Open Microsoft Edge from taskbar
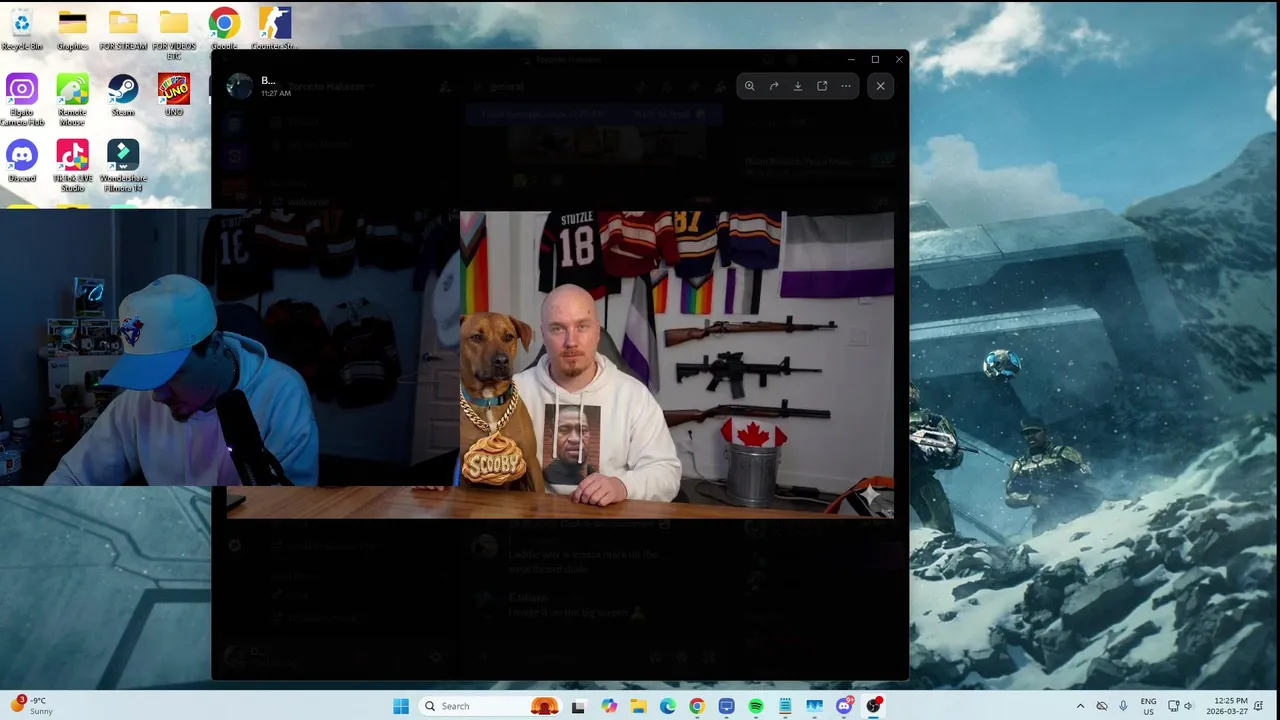 [x=667, y=706]
